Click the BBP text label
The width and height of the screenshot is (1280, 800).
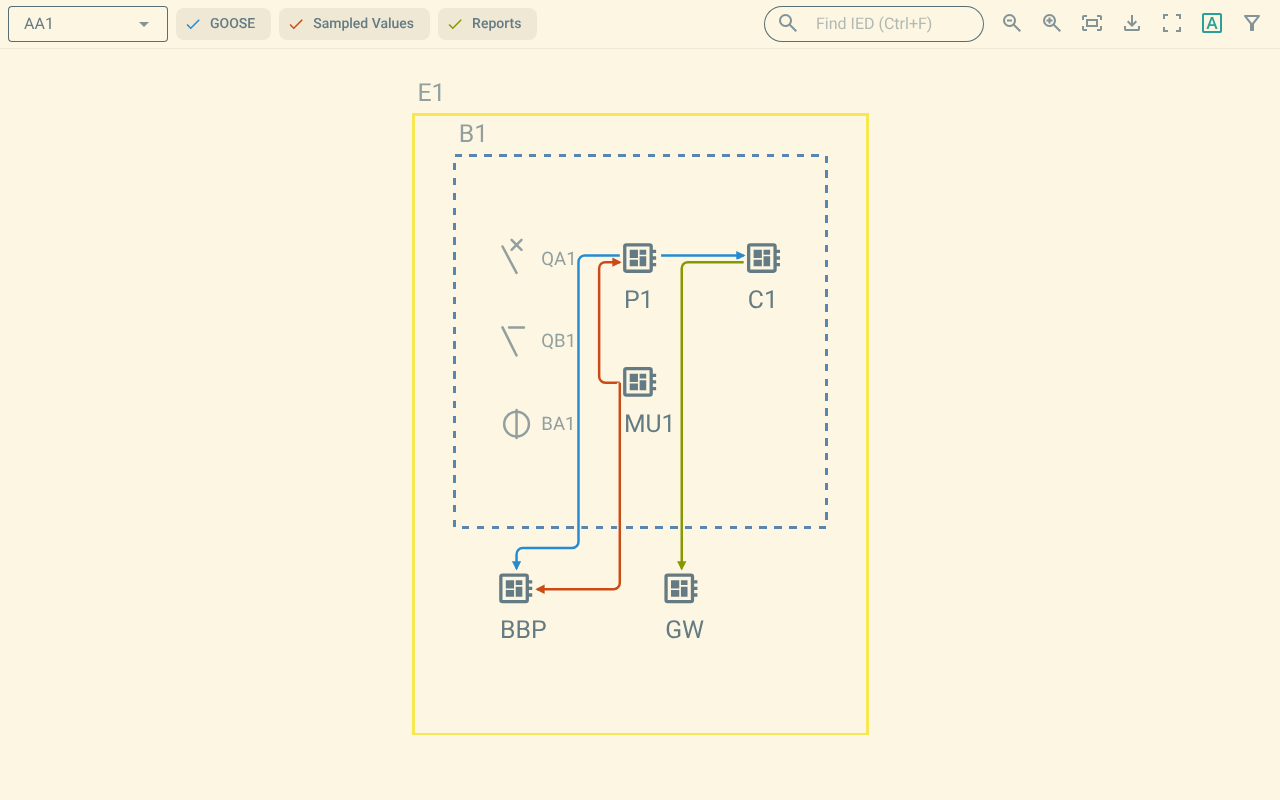click(x=523, y=630)
